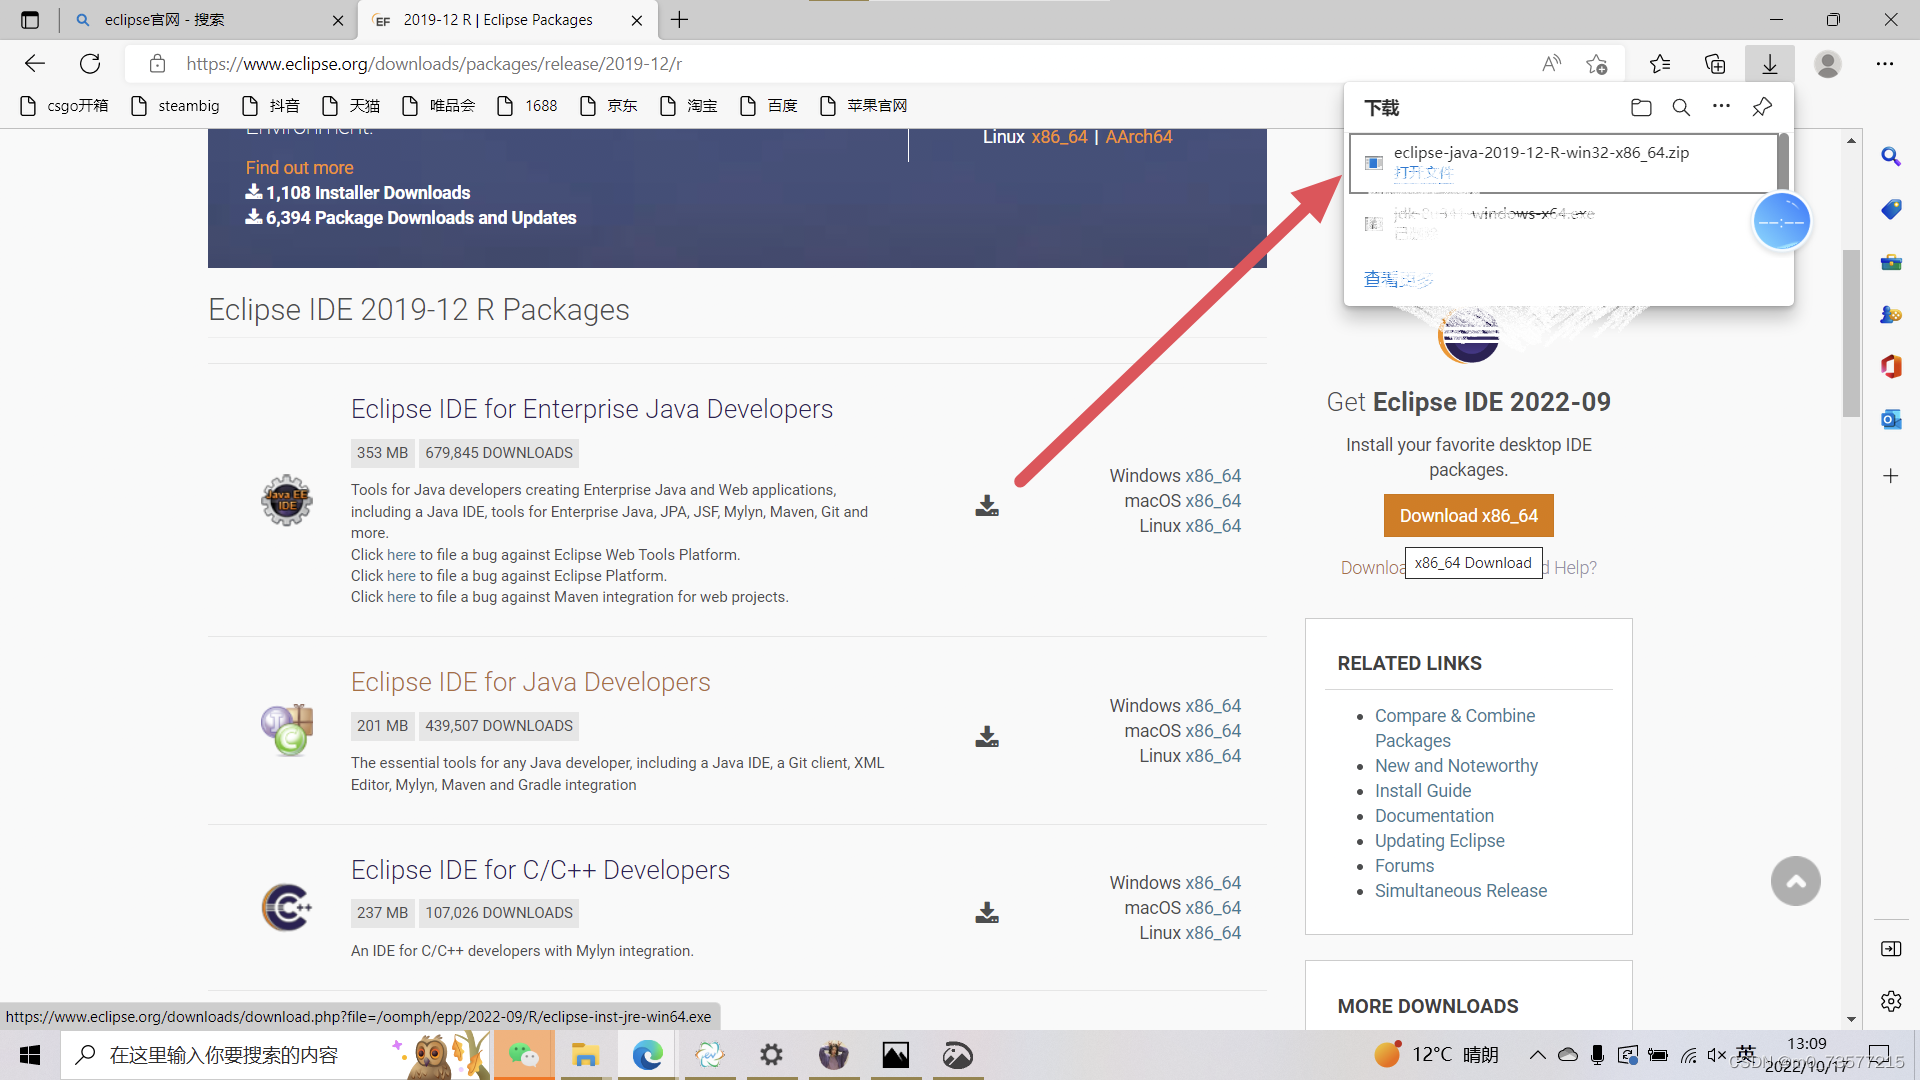The image size is (1920, 1080).
Task: Open the sidebar tools briefcase icon
Action: click(1891, 262)
